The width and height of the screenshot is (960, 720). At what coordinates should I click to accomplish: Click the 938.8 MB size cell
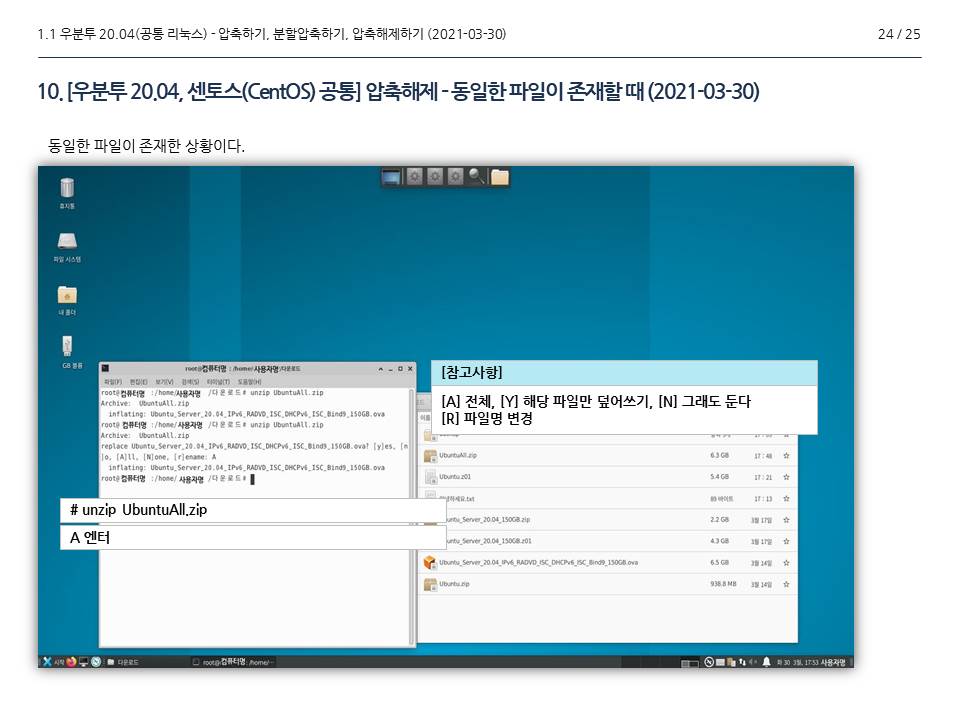(x=723, y=584)
